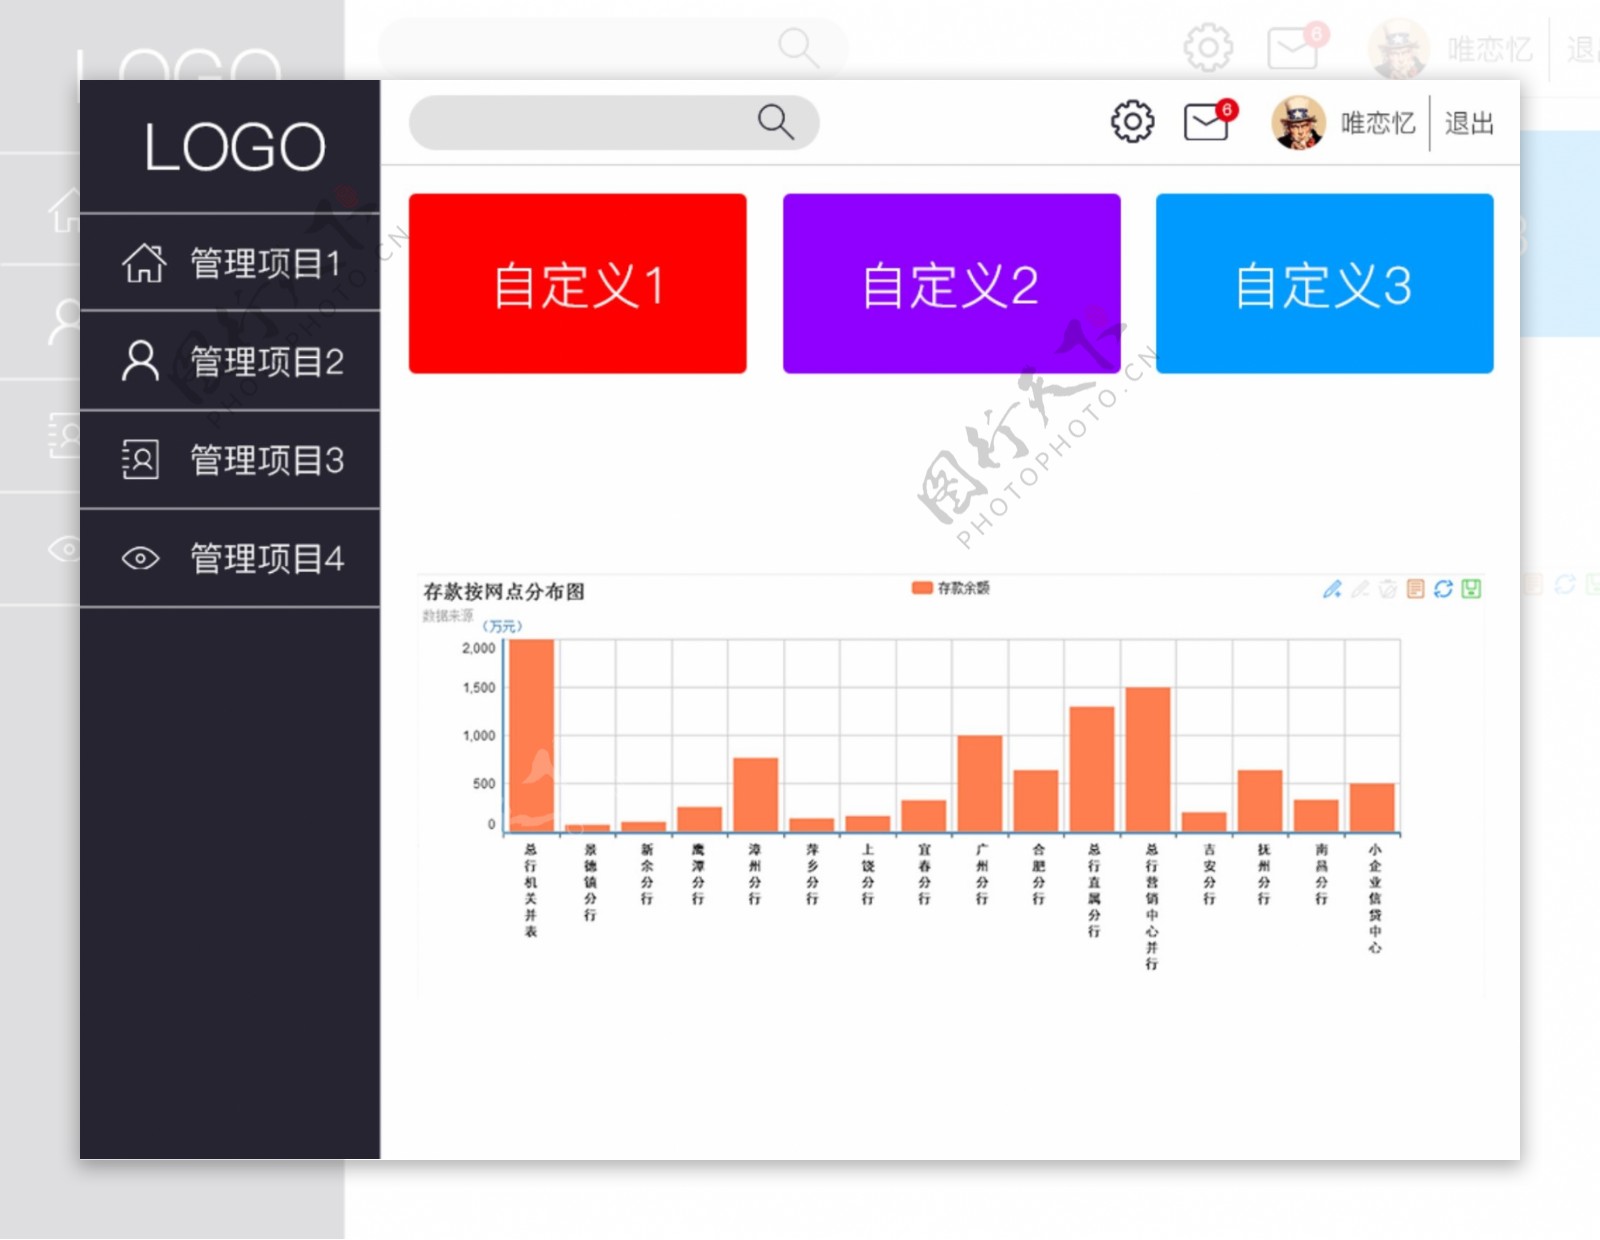Click the orange 存款余额 legend color swatch
This screenshot has width=1600, height=1240.
tap(922, 588)
